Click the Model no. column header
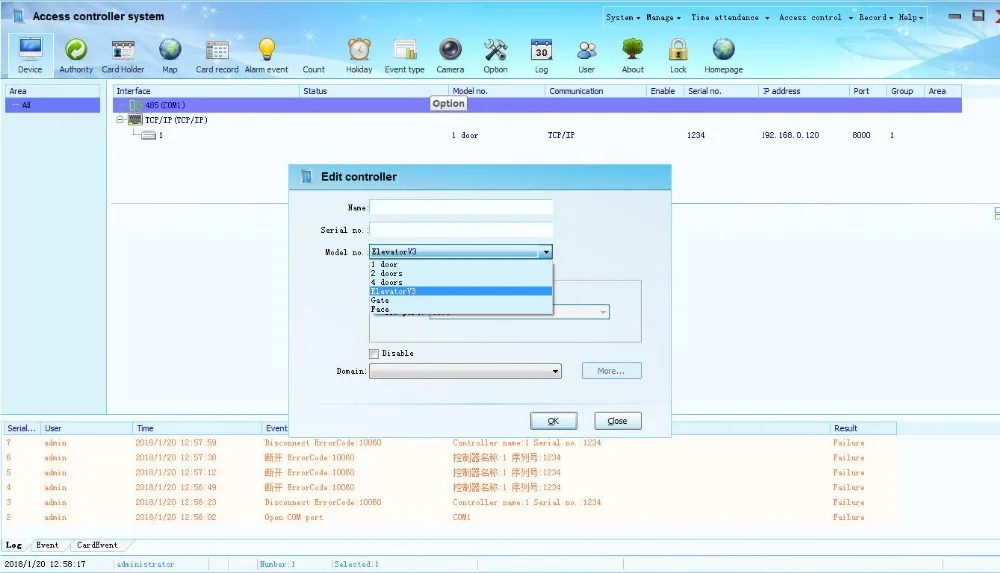Image resolution: width=1000 pixels, height=573 pixels. 496,91
